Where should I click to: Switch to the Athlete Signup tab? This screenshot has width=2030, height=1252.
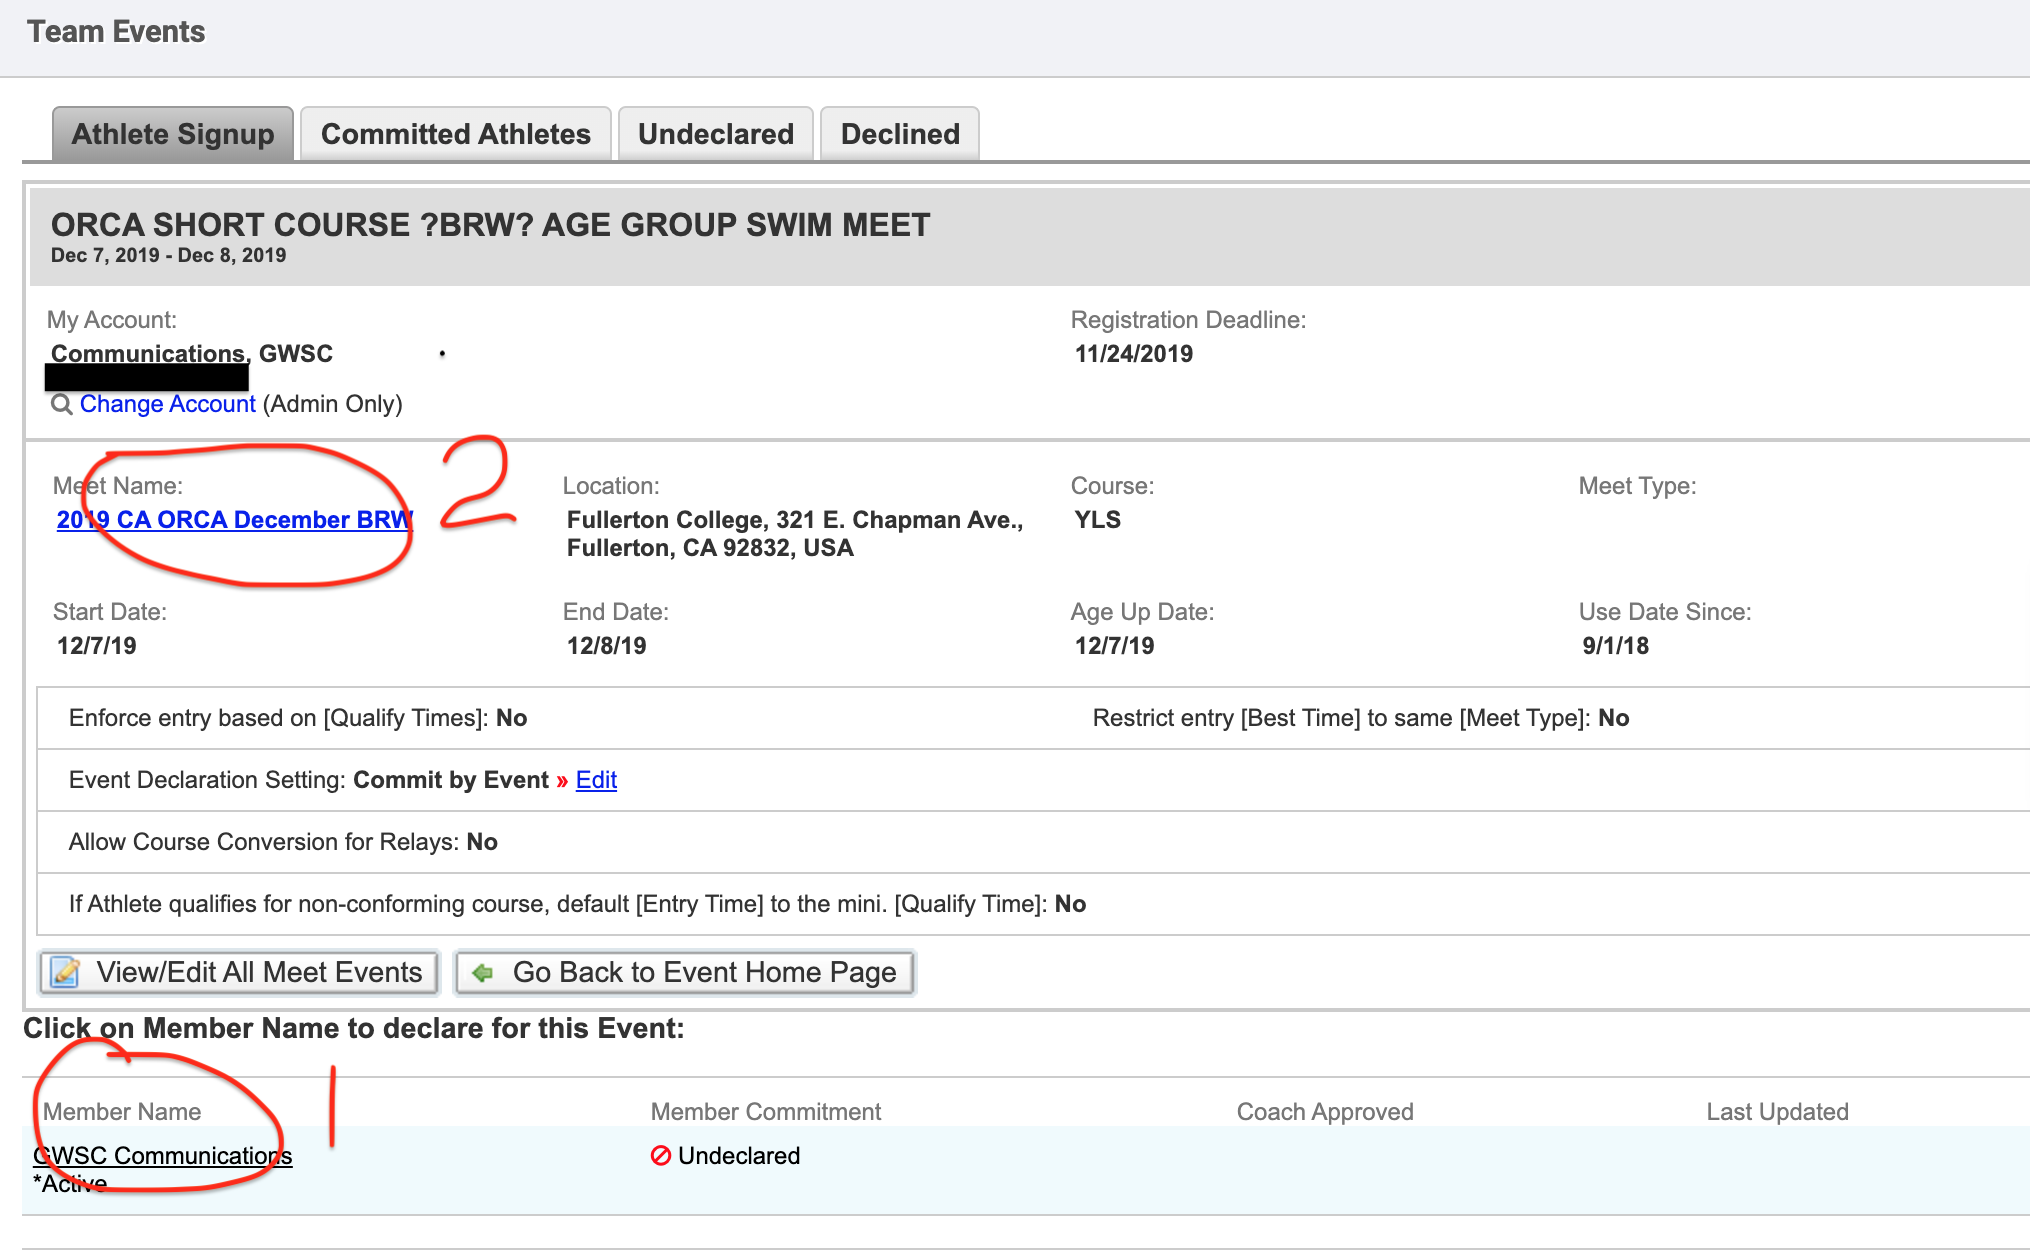tap(172, 134)
